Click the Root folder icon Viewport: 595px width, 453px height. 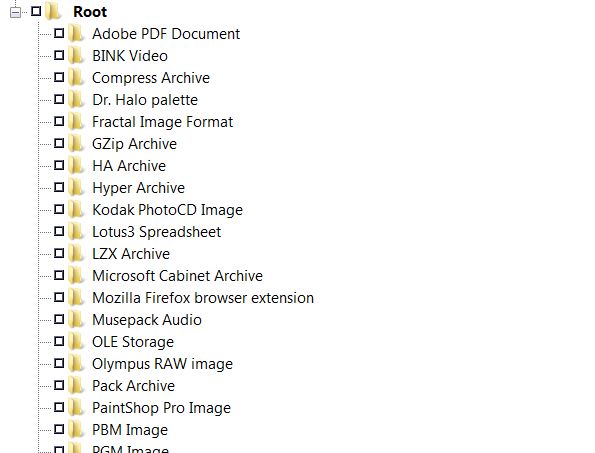coord(53,11)
